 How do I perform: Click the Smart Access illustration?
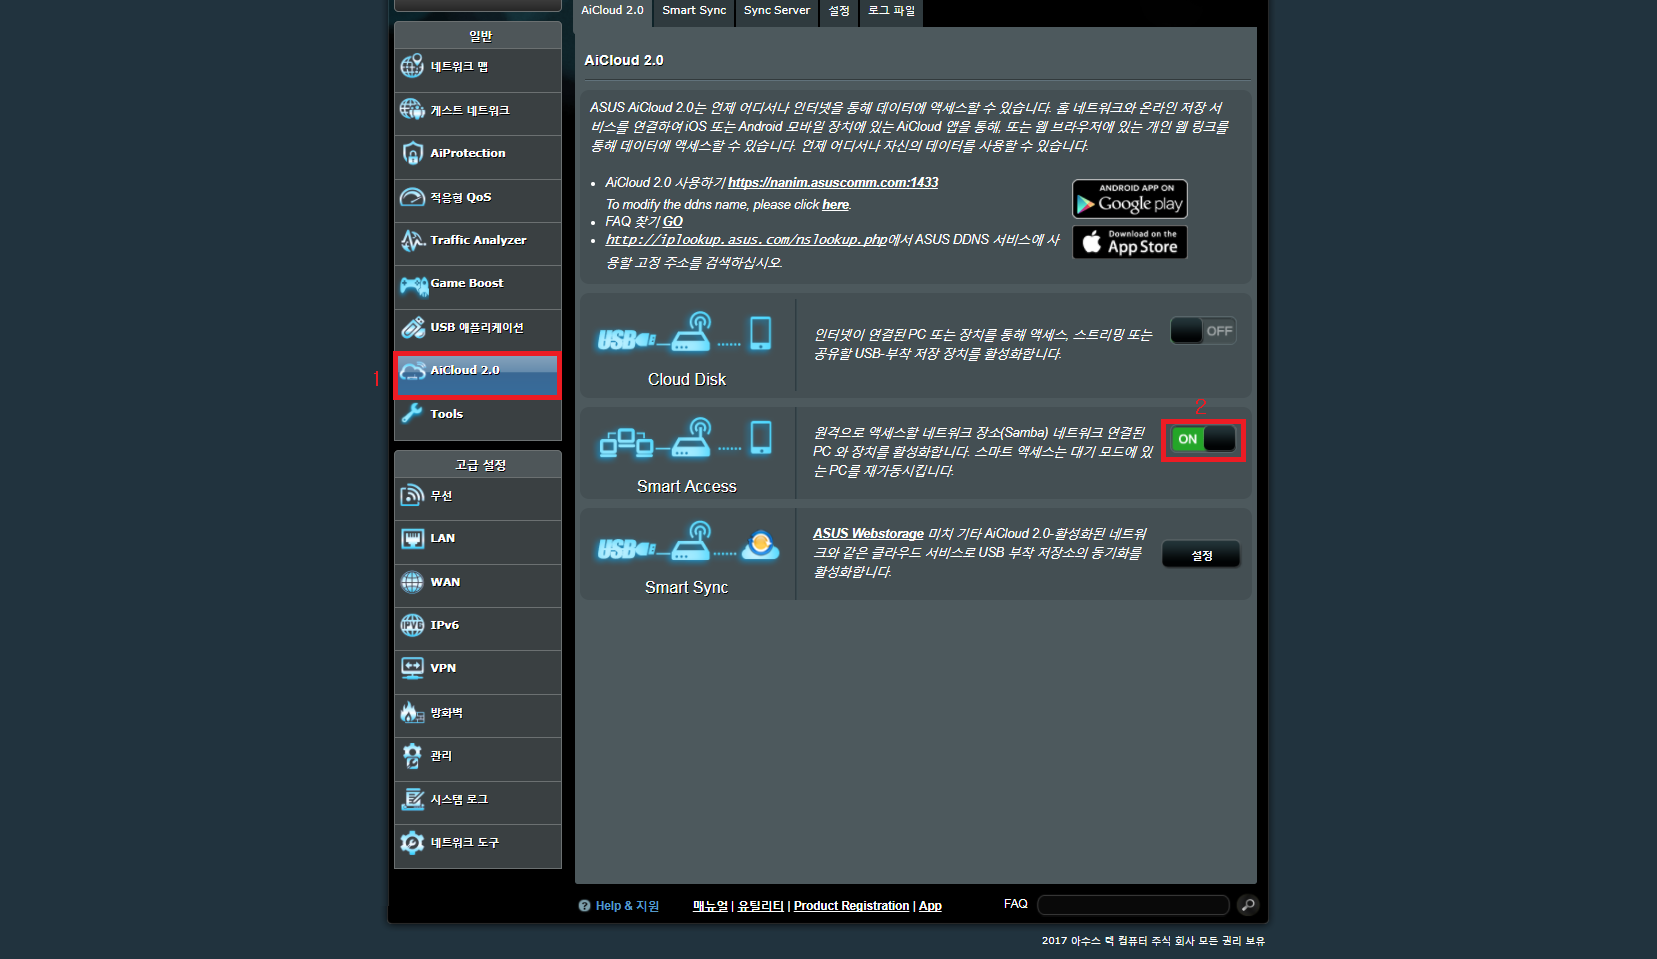pos(686,439)
